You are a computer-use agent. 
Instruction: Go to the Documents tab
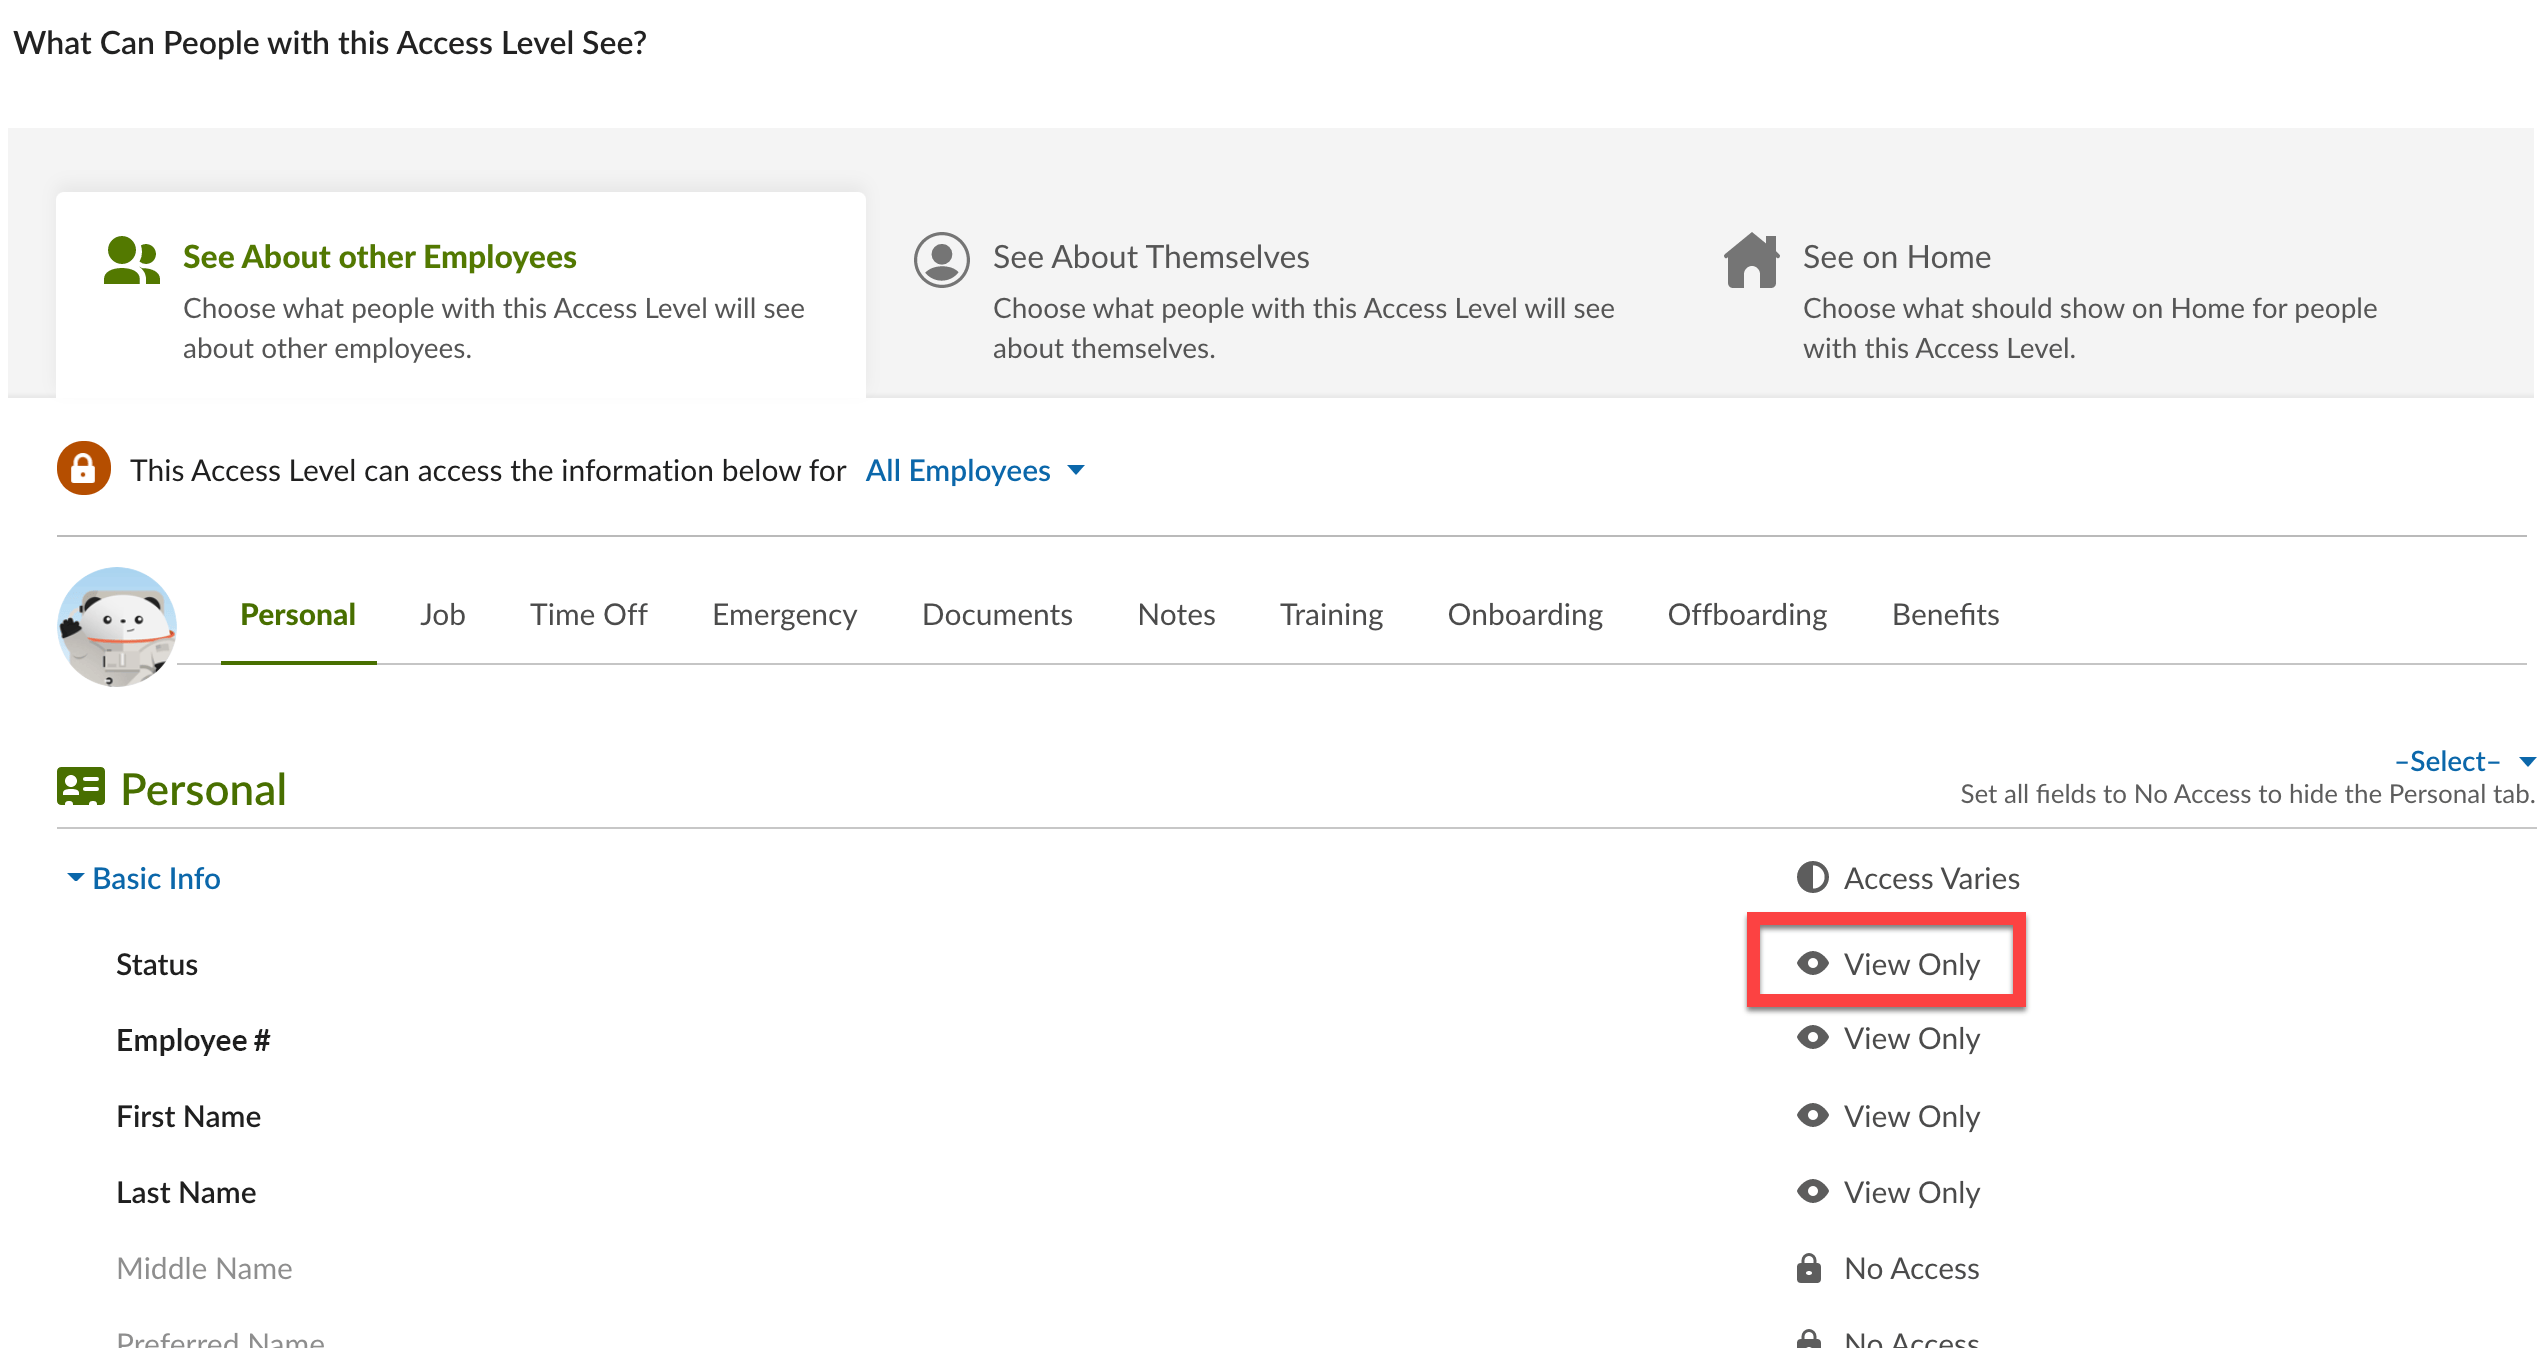997,614
